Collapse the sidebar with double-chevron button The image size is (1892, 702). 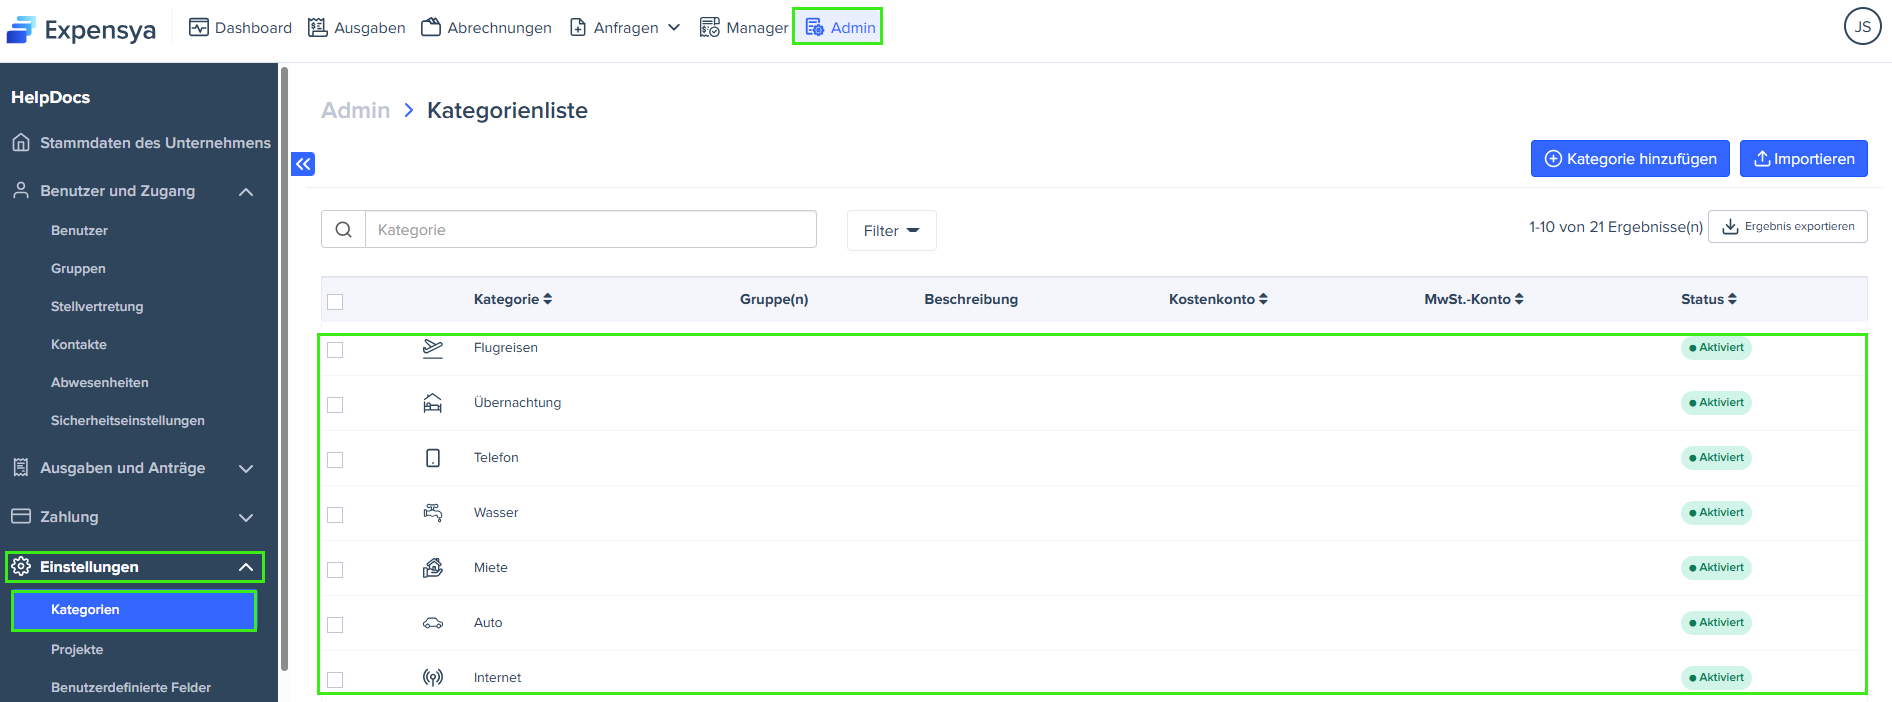coord(303,164)
